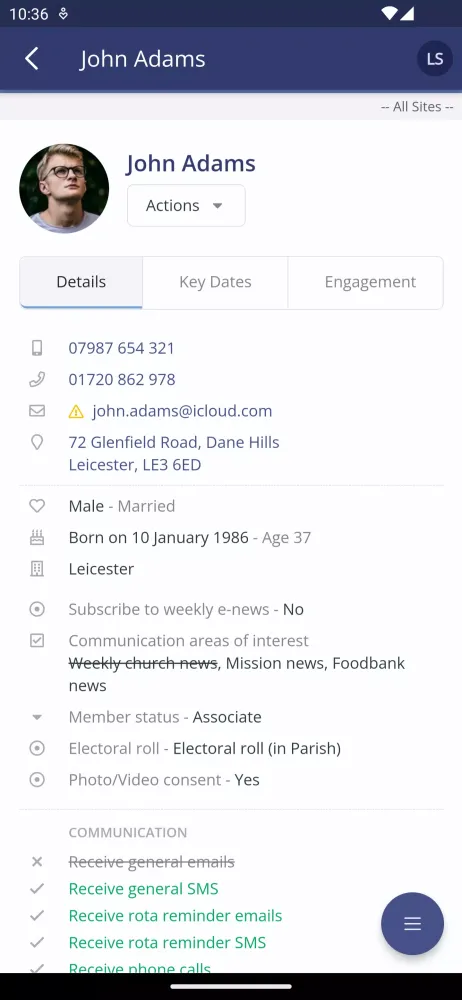The width and height of the screenshot is (462, 1000).
Task: Call mobile number 07987 654 321
Action: click(121, 348)
